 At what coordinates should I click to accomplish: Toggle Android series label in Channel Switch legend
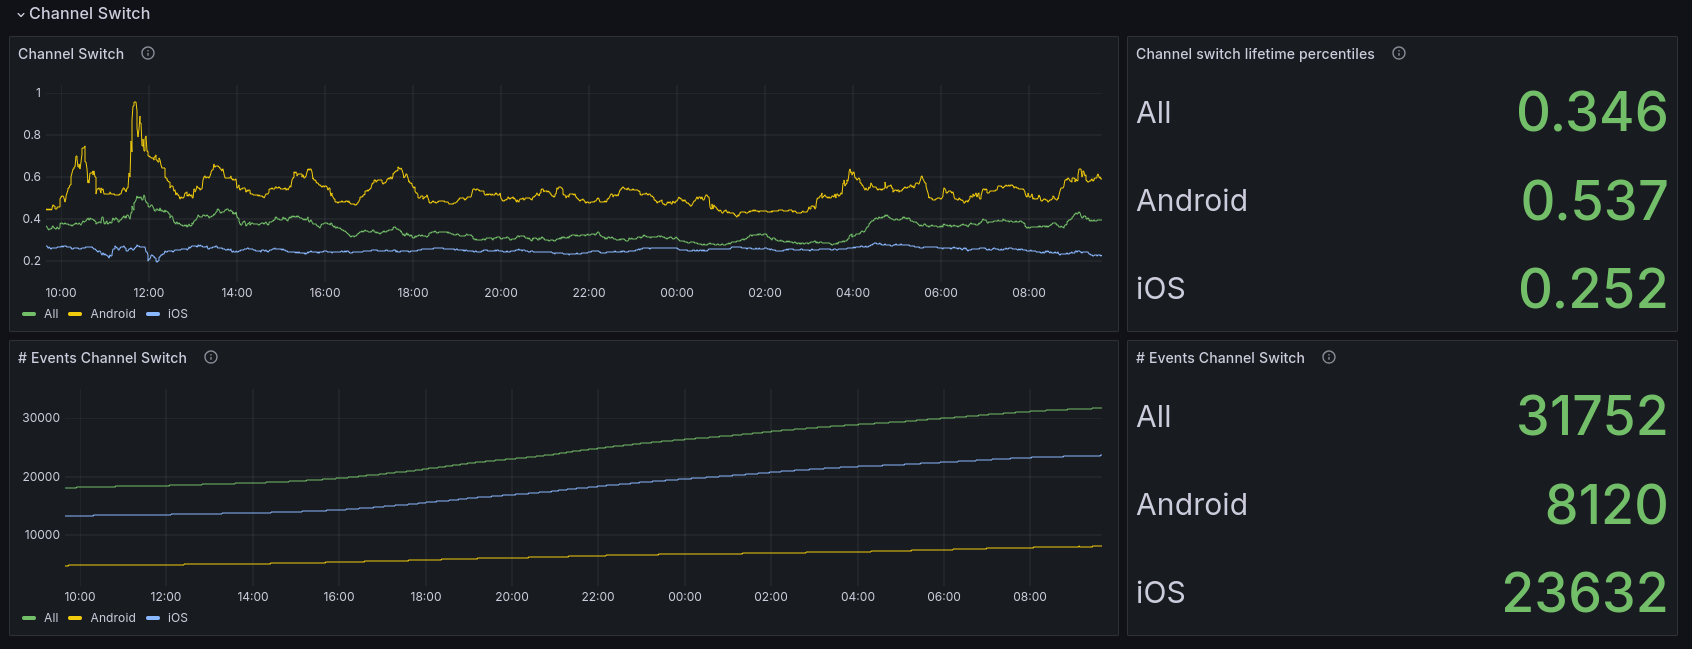coord(113,314)
